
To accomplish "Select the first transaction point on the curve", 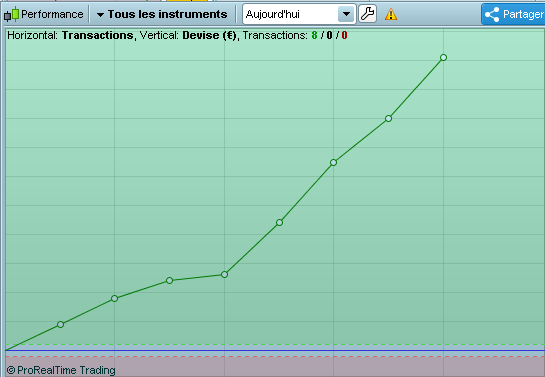I will click(x=60, y=325).
